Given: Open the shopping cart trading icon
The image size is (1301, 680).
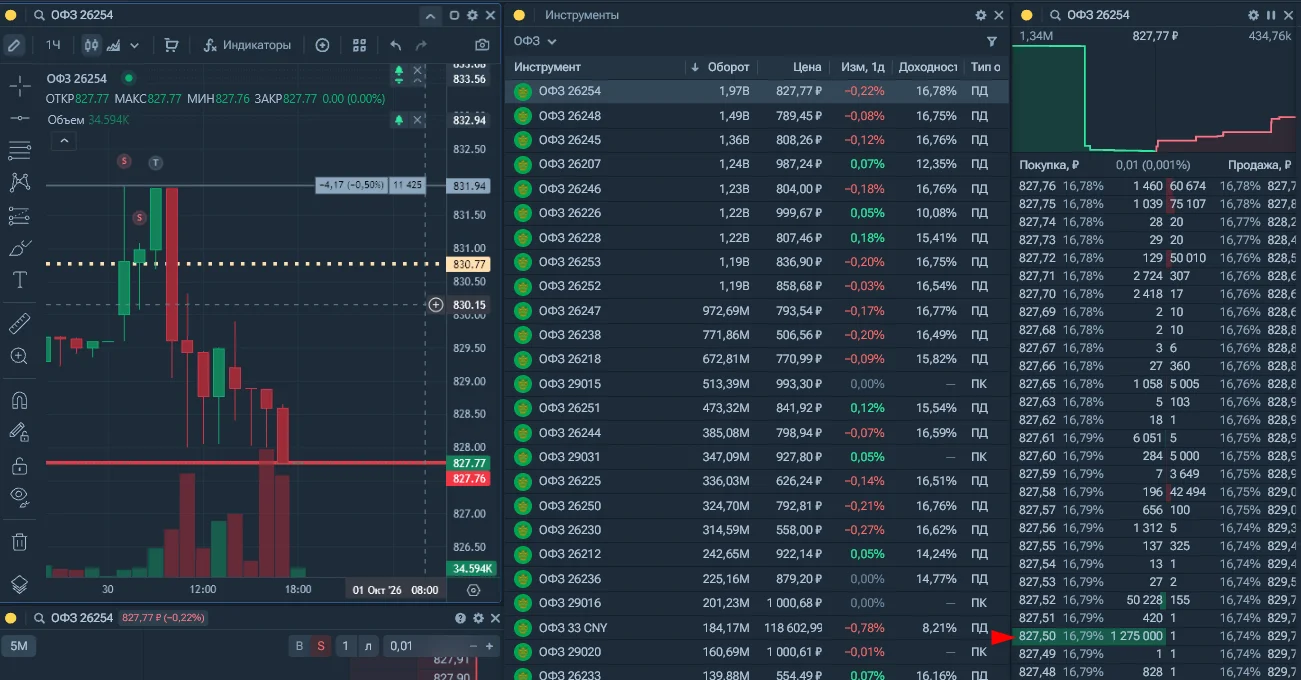Looking at the screenshot, I should pyautogui.click(x=171, y=45).
